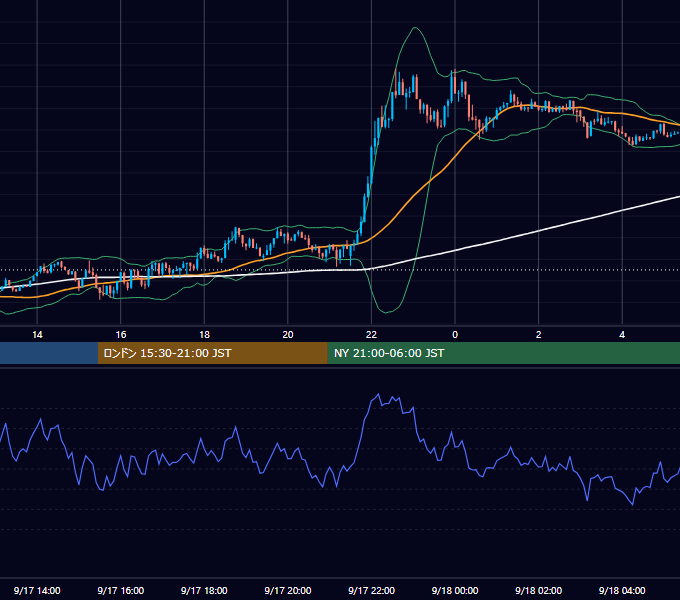
Task: Click the 9/17 16:00 date label
Action: coord(121,590)
